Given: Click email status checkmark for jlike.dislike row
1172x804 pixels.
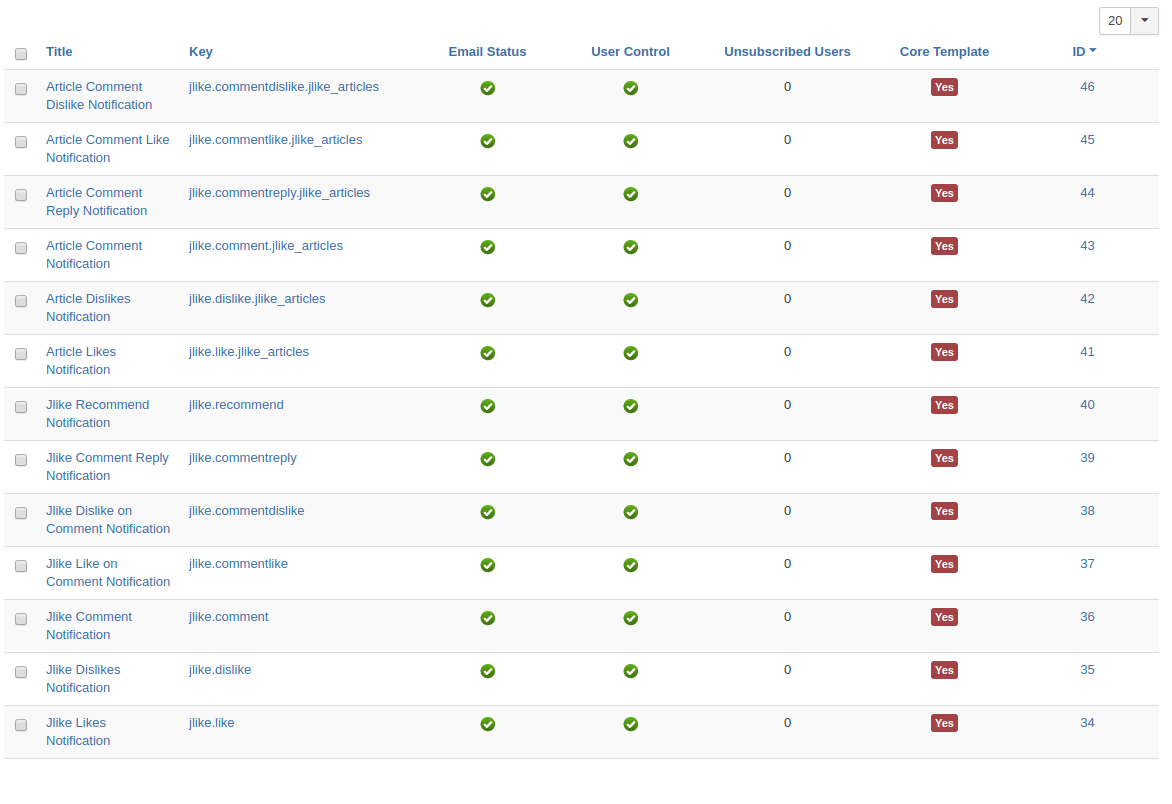Looking at the screenshot, I should coord(487,671).
